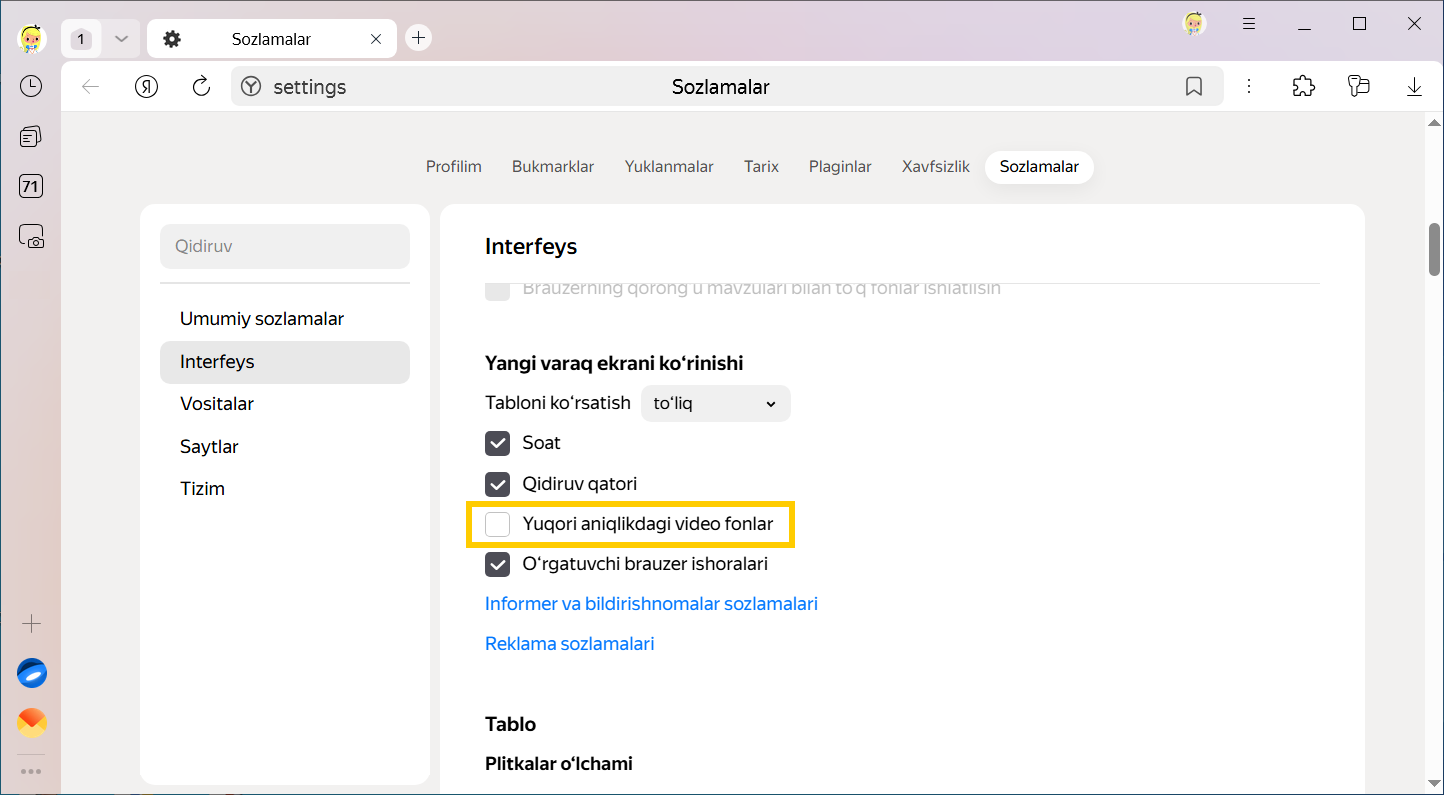The image size is (1444, 795).
Task: Reload page with the refresh icon
Action: (201, 87)
